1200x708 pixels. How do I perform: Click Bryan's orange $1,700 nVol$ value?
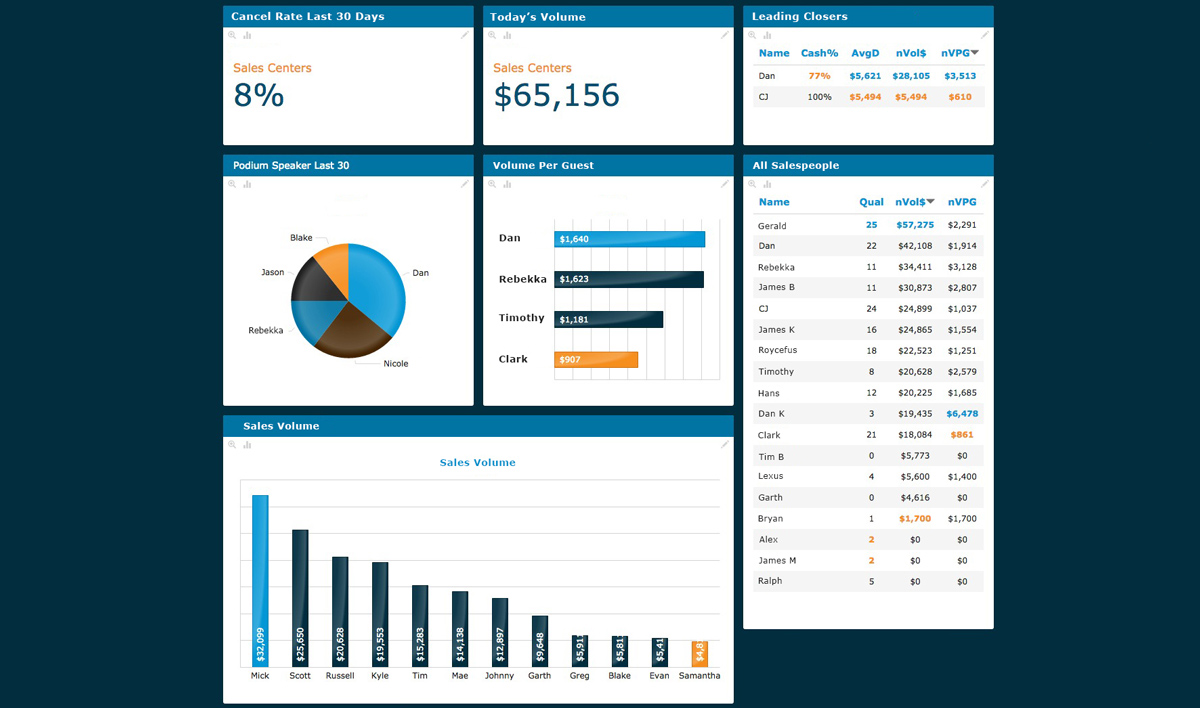915,519
